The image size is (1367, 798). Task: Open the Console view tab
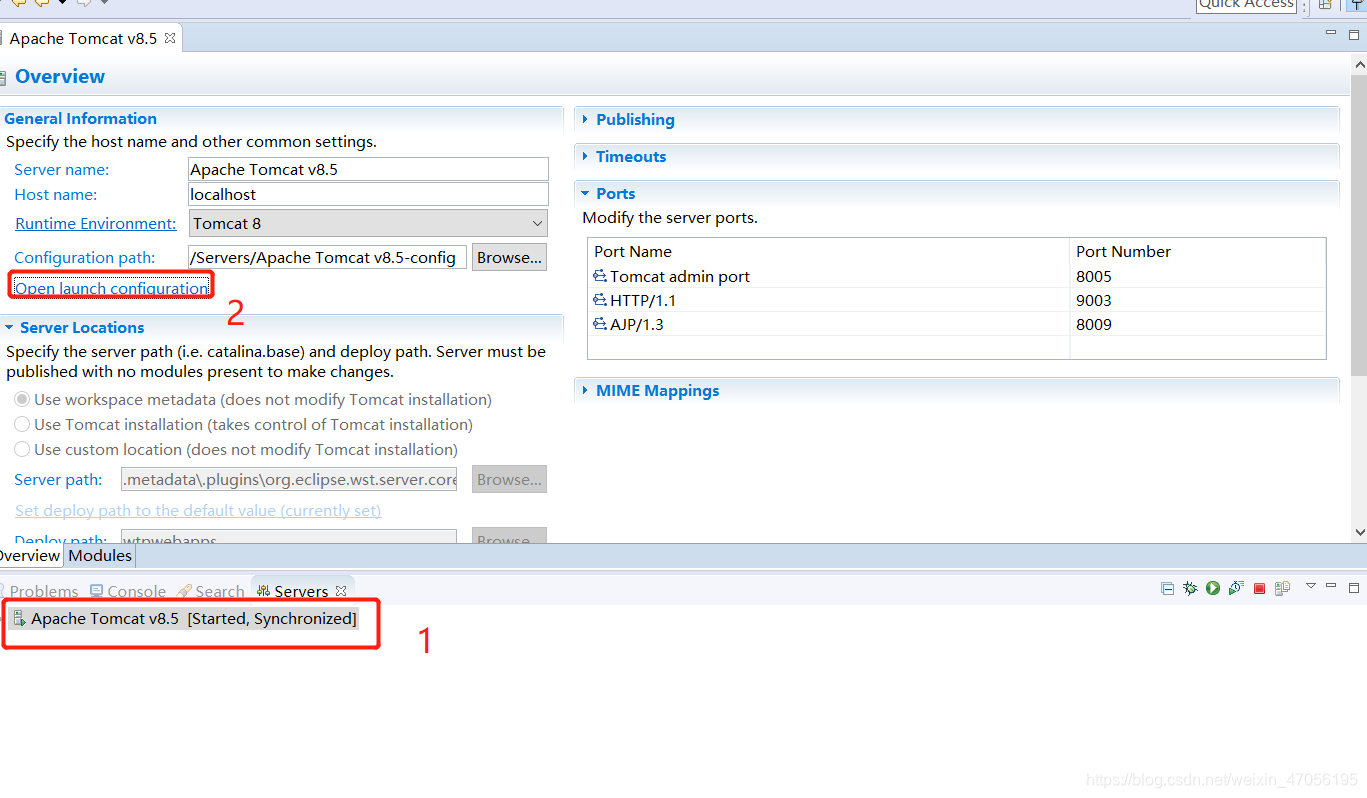coord(128,591)
